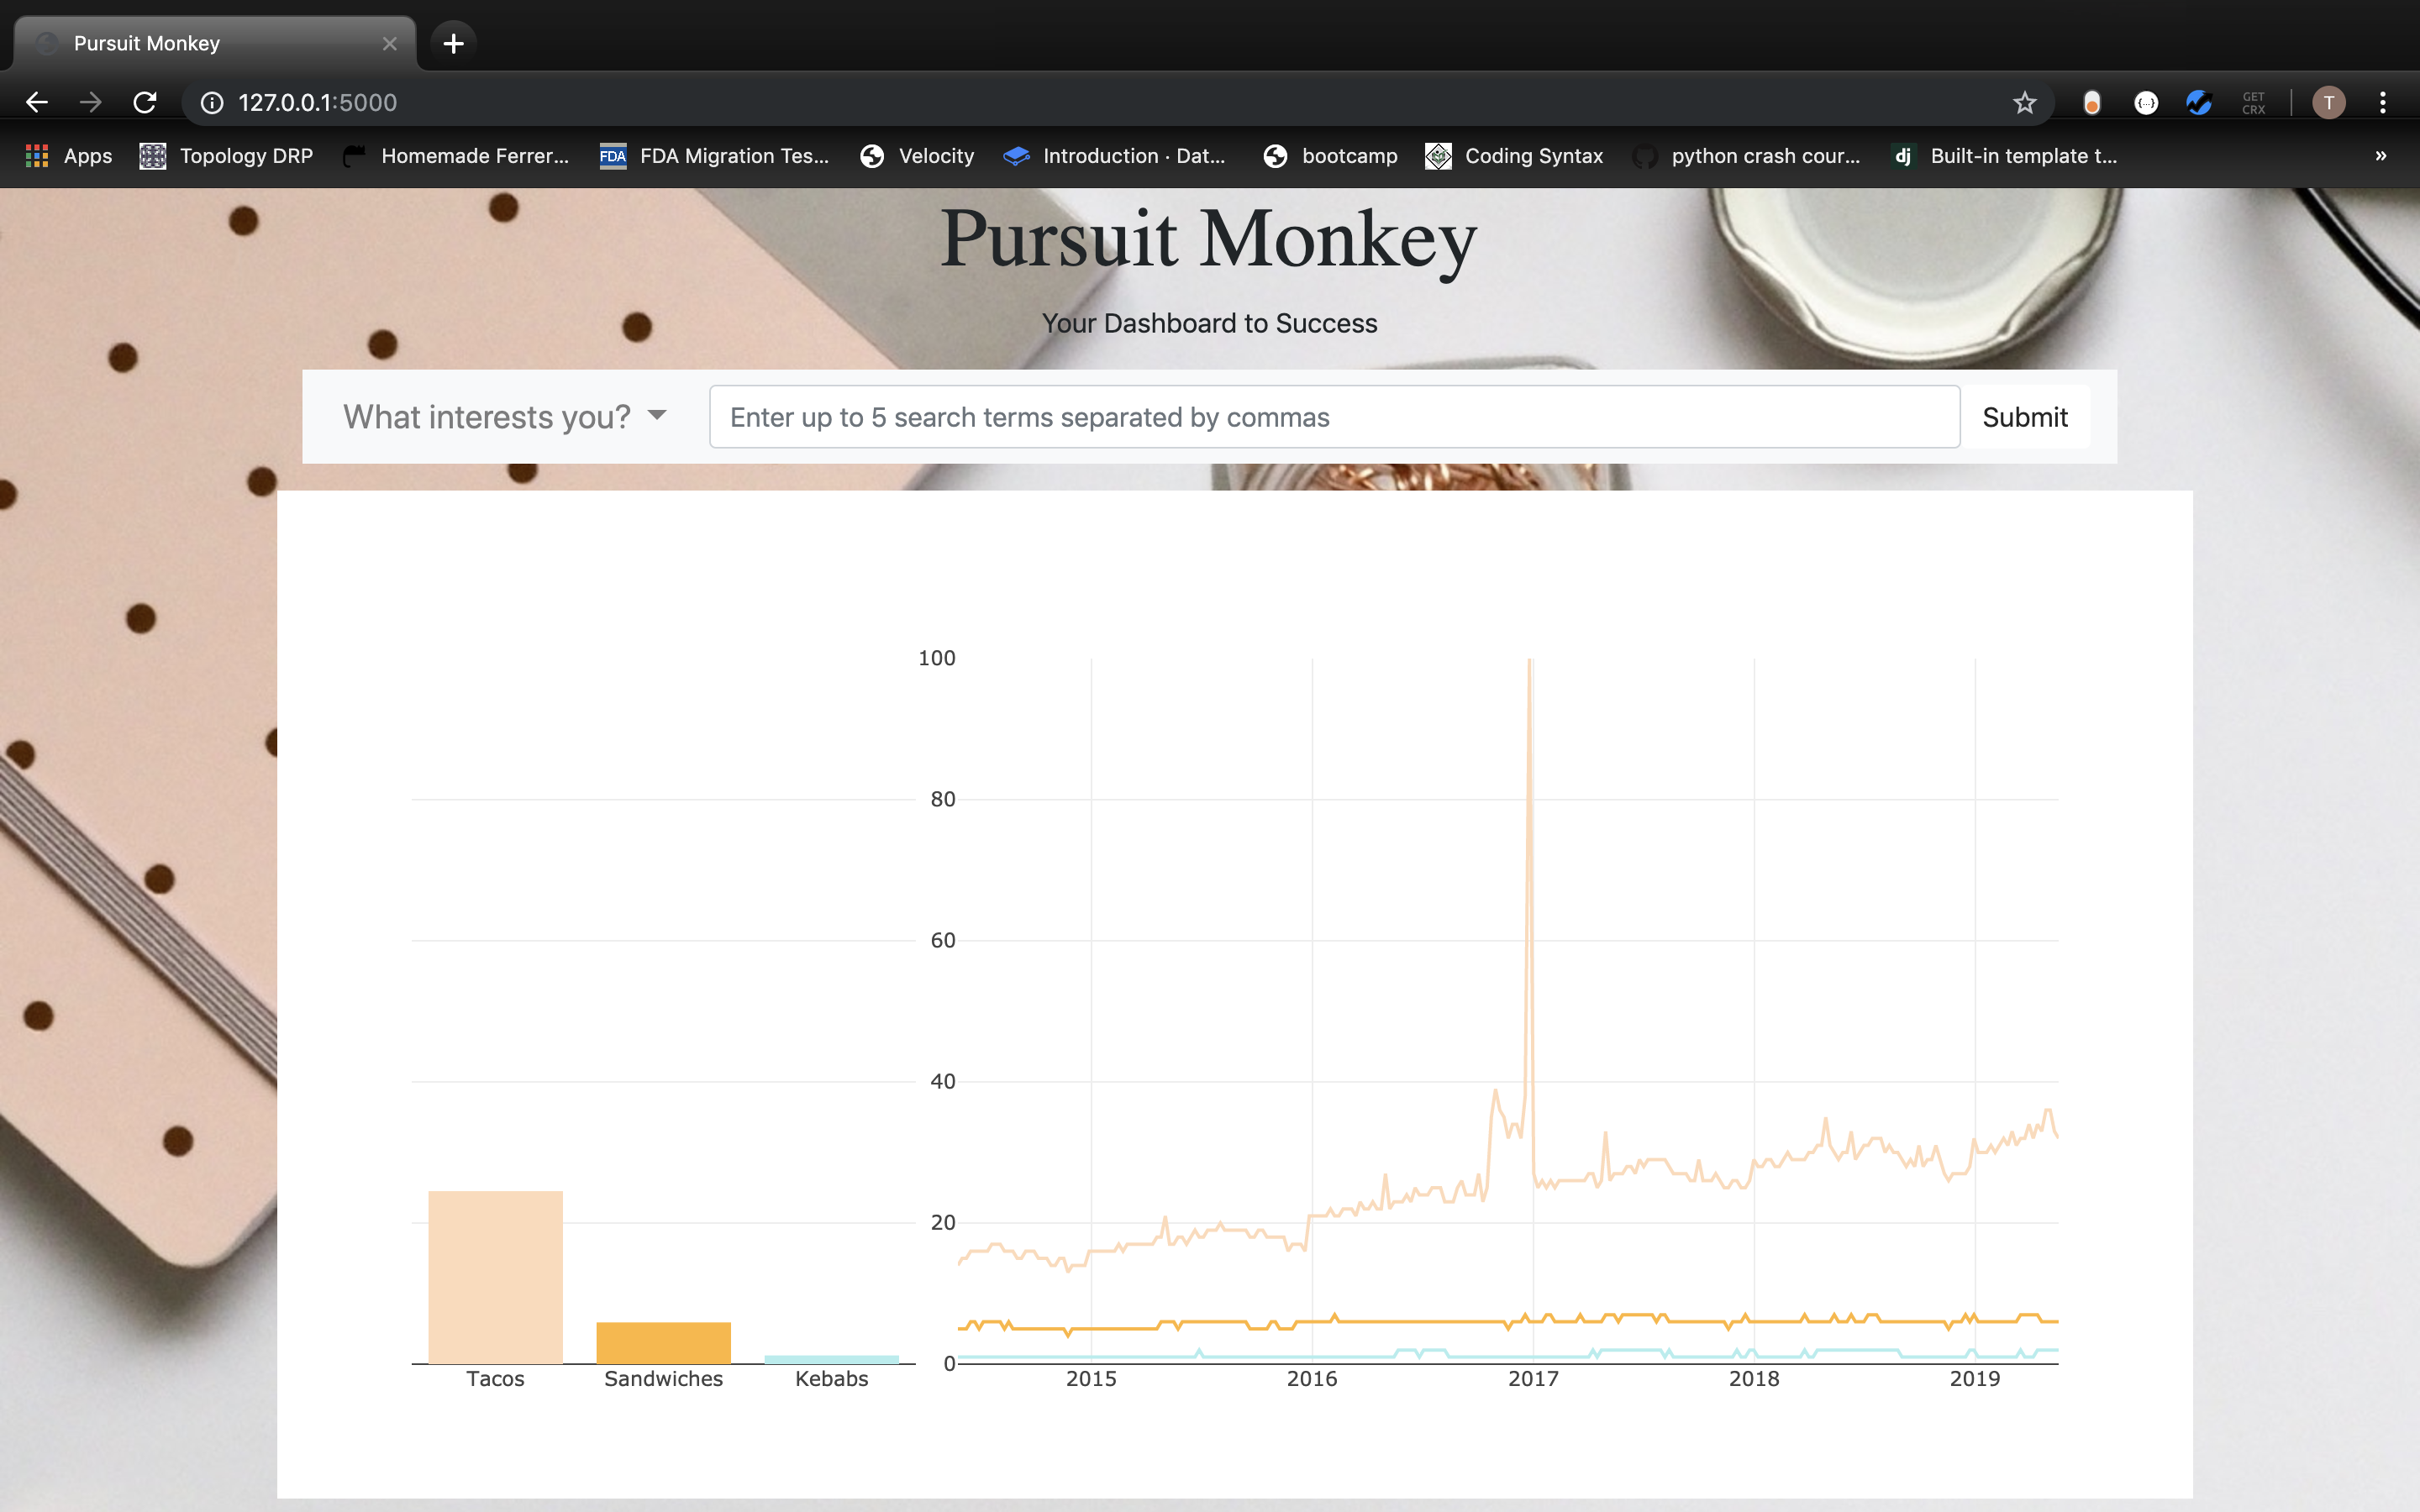View site information icon in address bar

click(212, 102)
